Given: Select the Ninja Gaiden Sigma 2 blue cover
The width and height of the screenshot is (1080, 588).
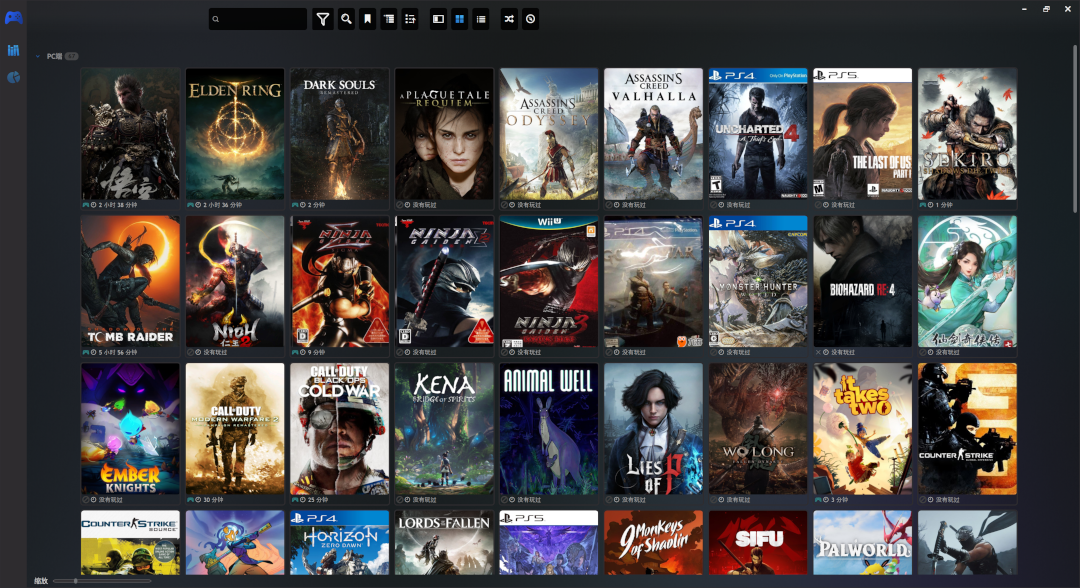Looking at the screenshot, I should coord(444,281).
